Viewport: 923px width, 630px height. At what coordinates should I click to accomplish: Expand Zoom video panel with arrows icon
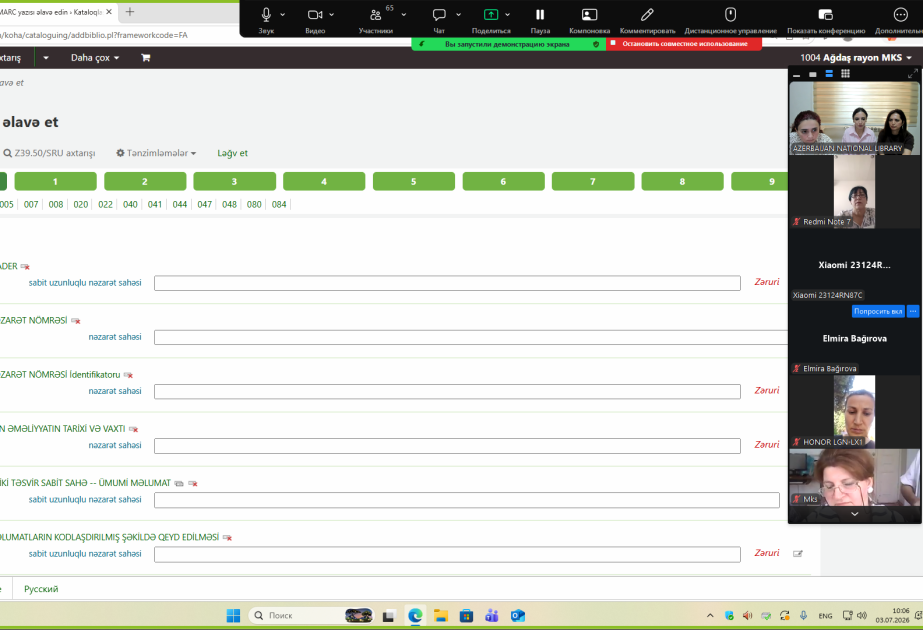pos(912,74)
